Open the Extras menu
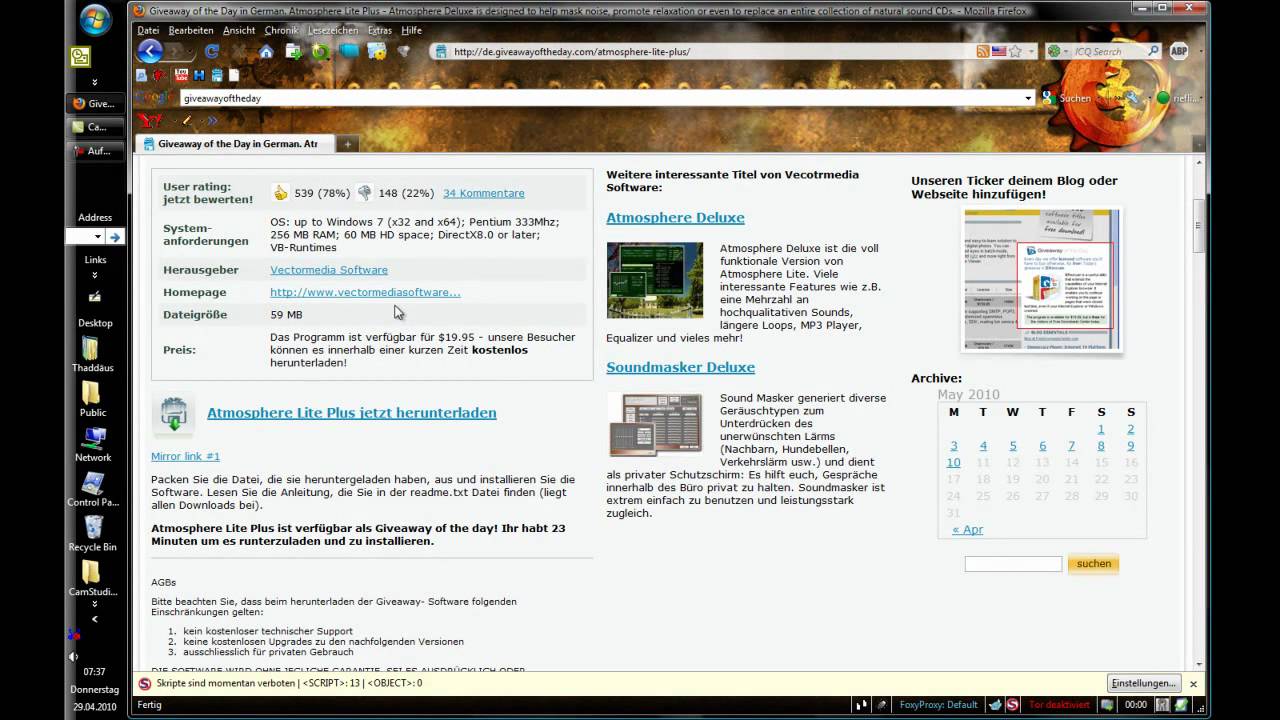The width and height of the screenshot is (1280, 720). point(380,30)
